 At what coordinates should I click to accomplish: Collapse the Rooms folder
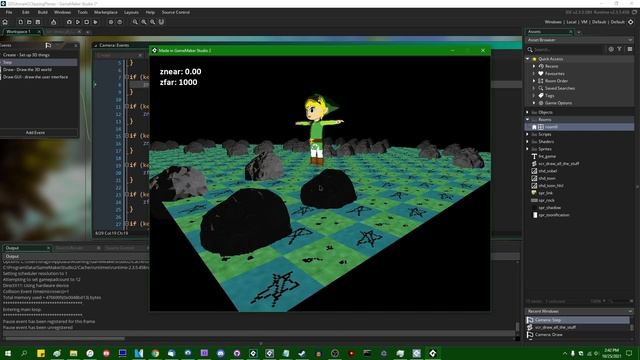[528, 120]
